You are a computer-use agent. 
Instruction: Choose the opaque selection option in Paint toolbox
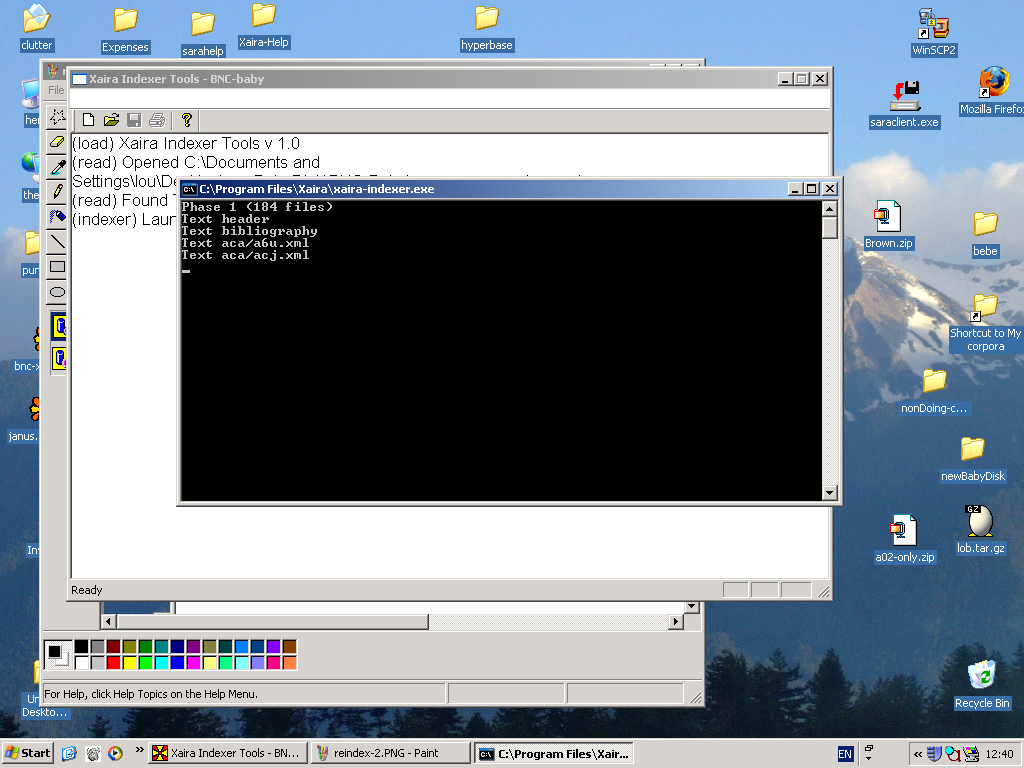tap(59, 326)
